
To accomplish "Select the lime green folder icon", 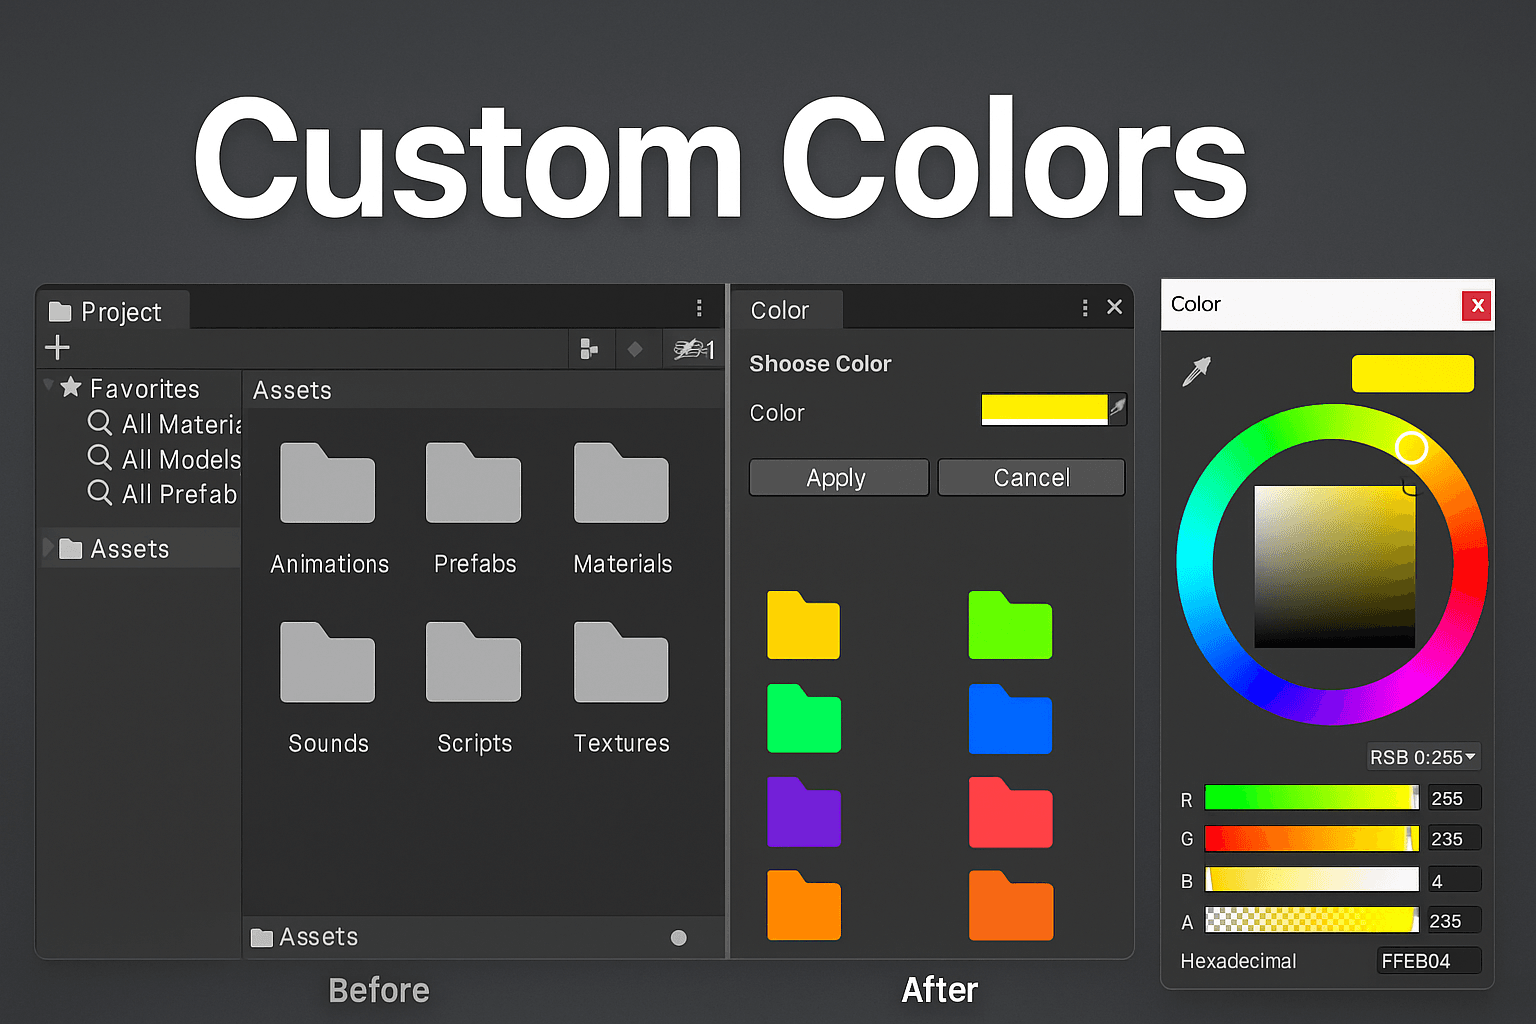I will 1010,625.
